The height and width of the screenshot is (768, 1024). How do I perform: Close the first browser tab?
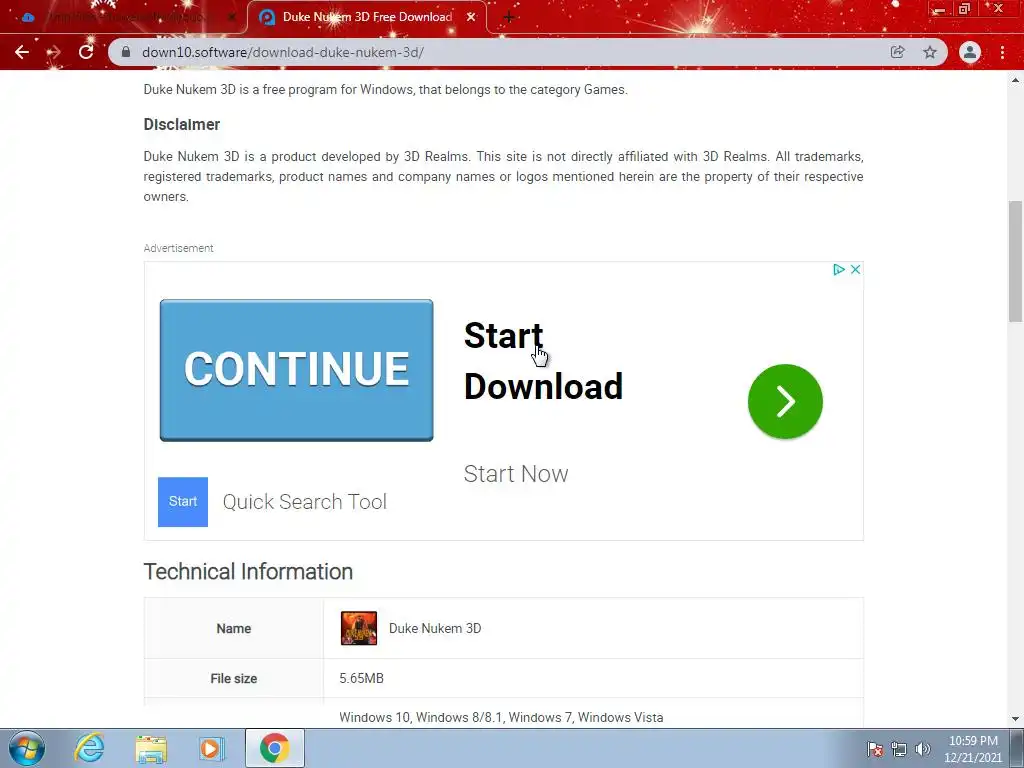point(231,17)
